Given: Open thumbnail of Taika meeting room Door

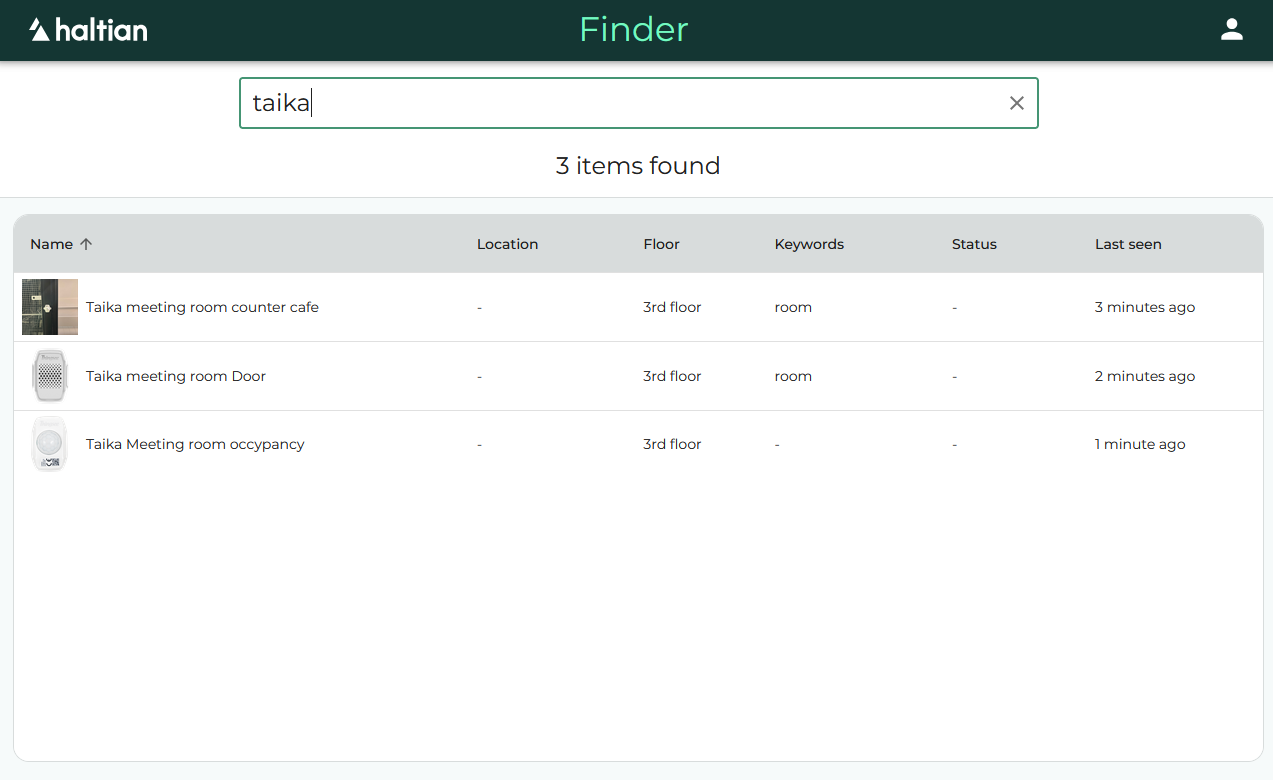Looking at the screenshot, I should point(50,376).
